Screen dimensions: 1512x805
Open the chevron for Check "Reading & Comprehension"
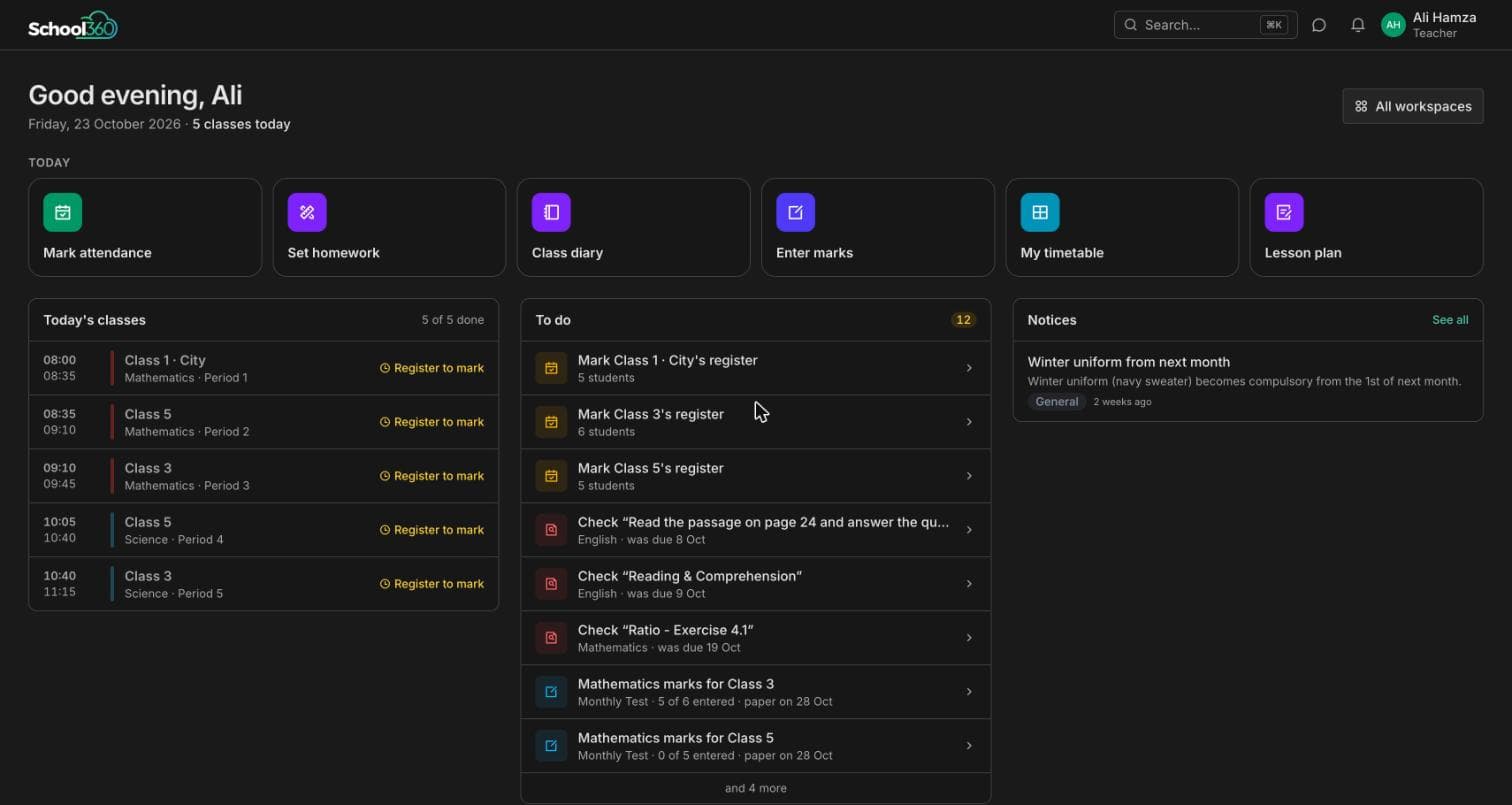pos(969,584)
